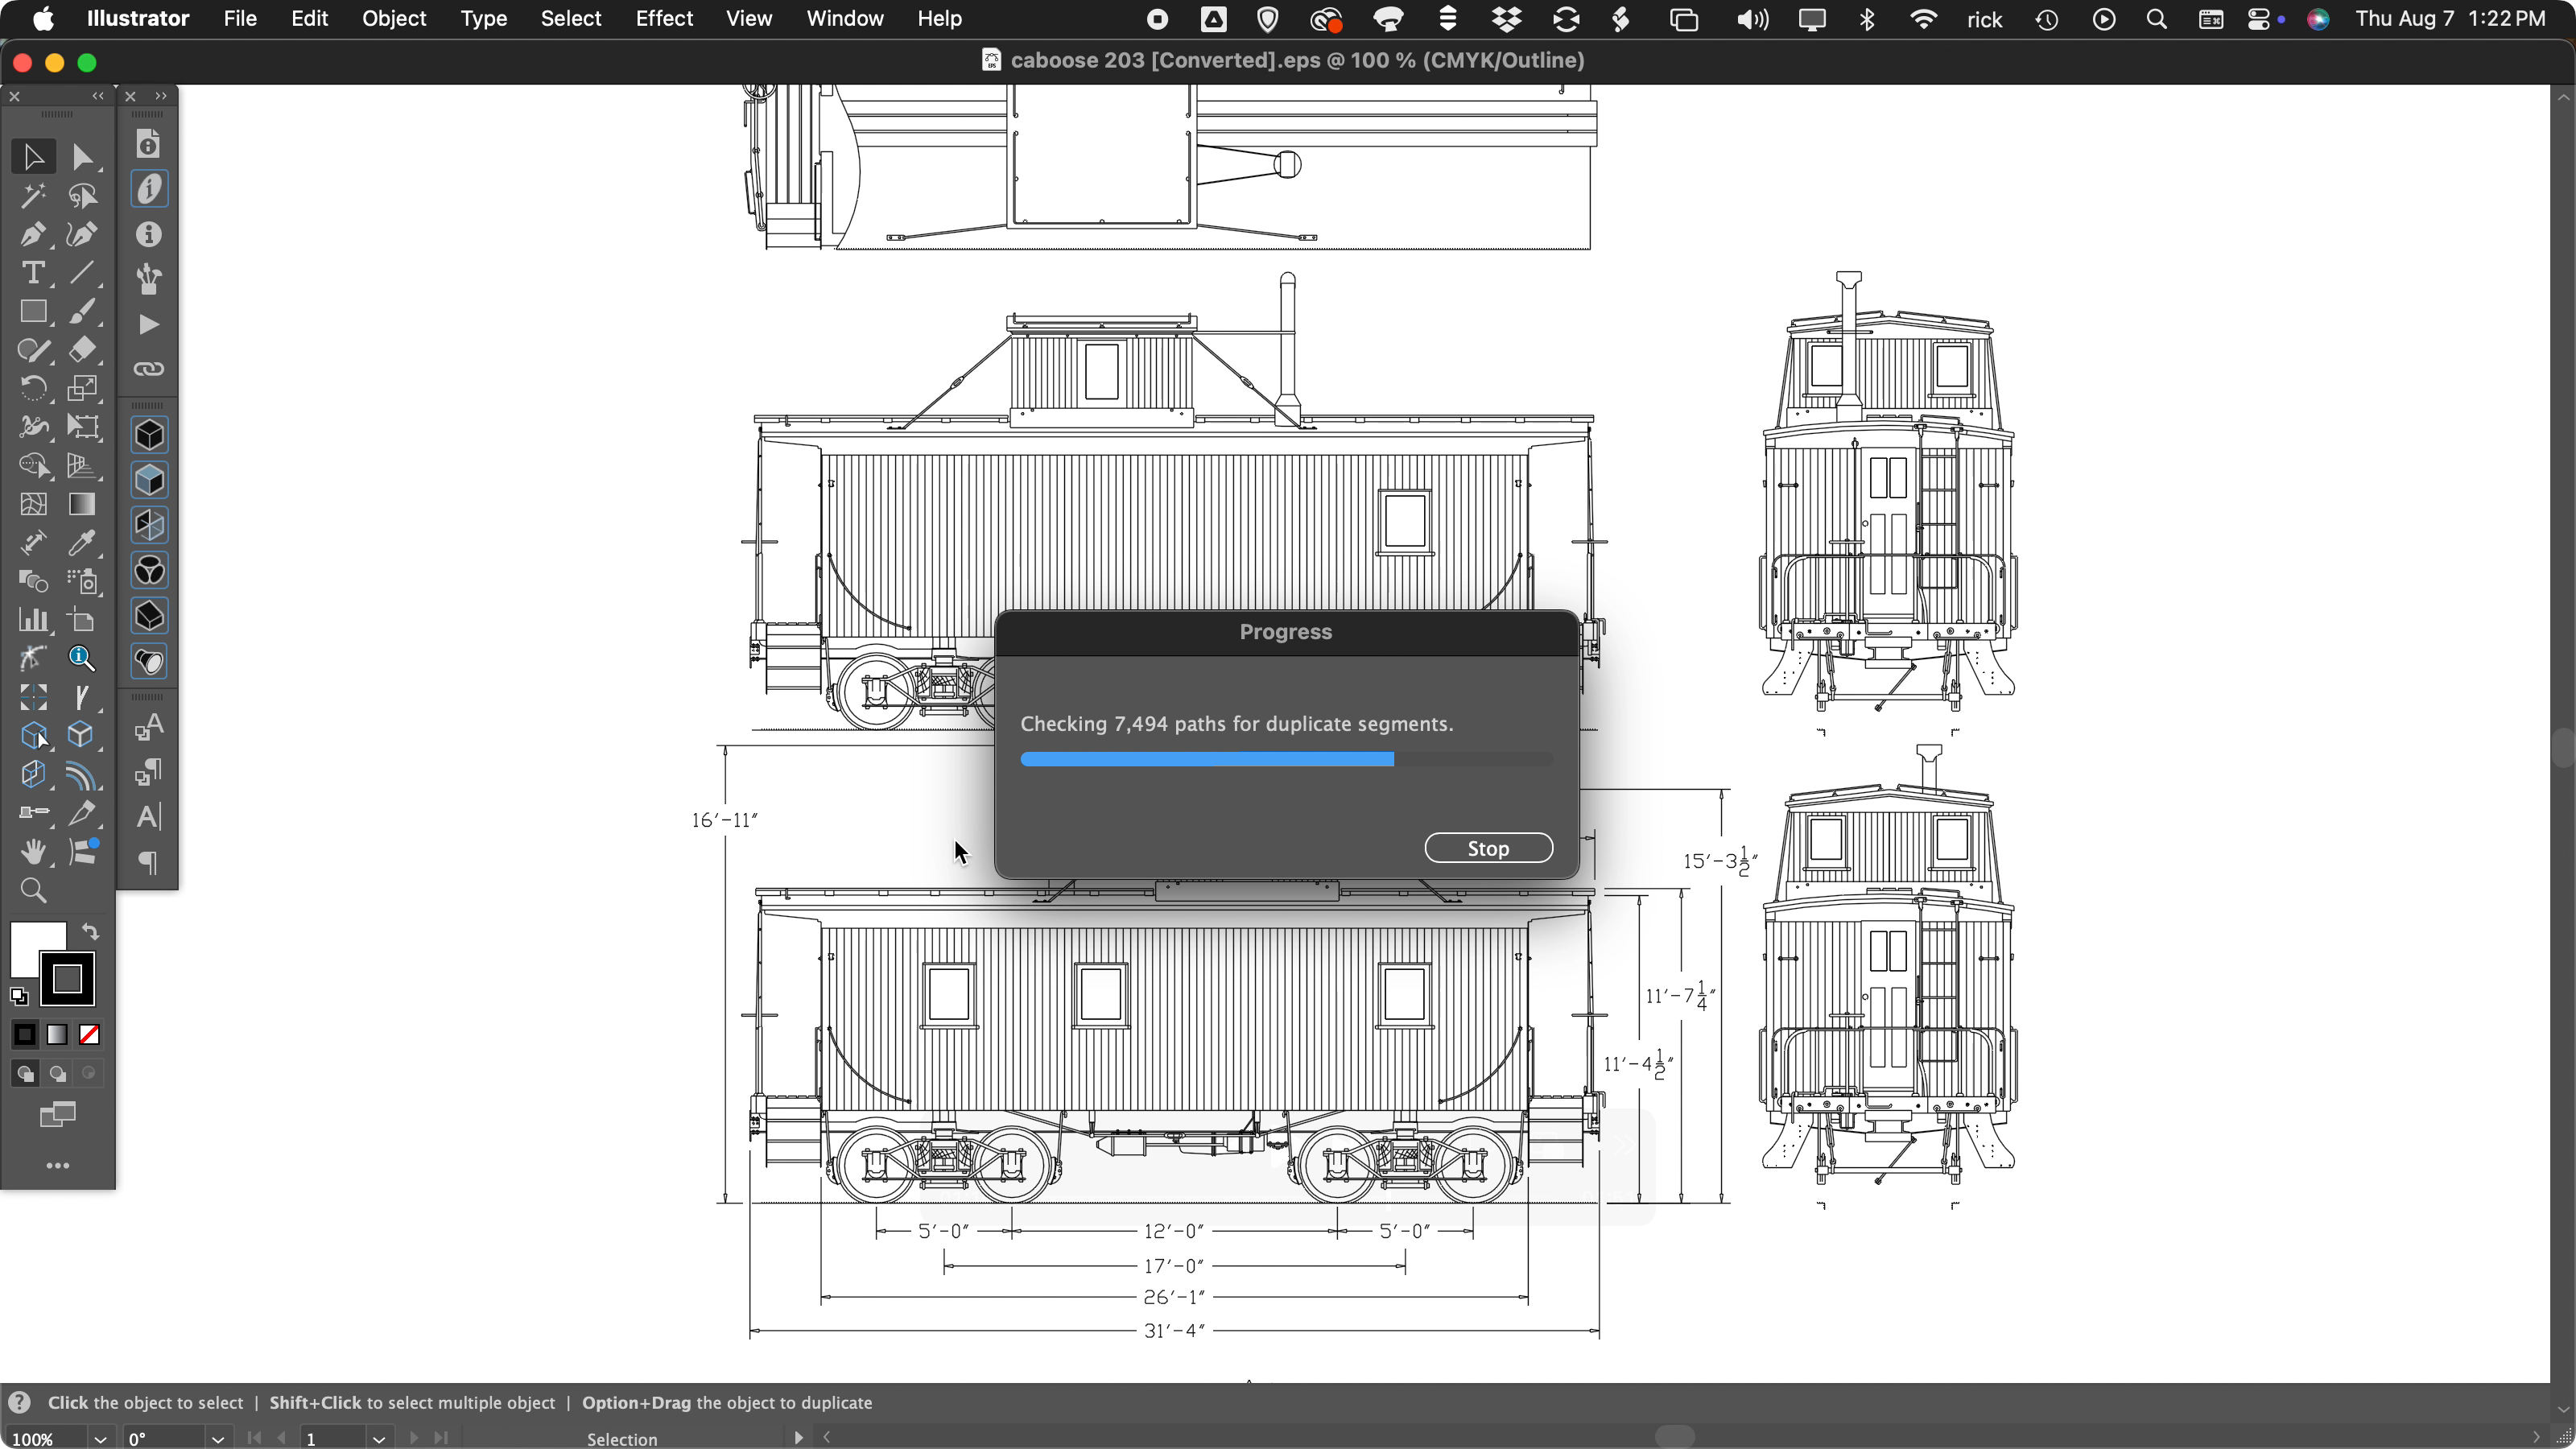Switch to Gradient fill mode button
This screenshot has width=2576, height=1449.
coord(57,1035)
